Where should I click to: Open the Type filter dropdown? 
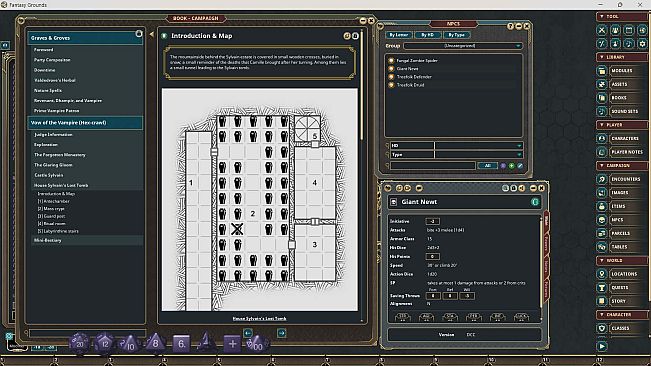pyautogui.click(x=479, y=154)
